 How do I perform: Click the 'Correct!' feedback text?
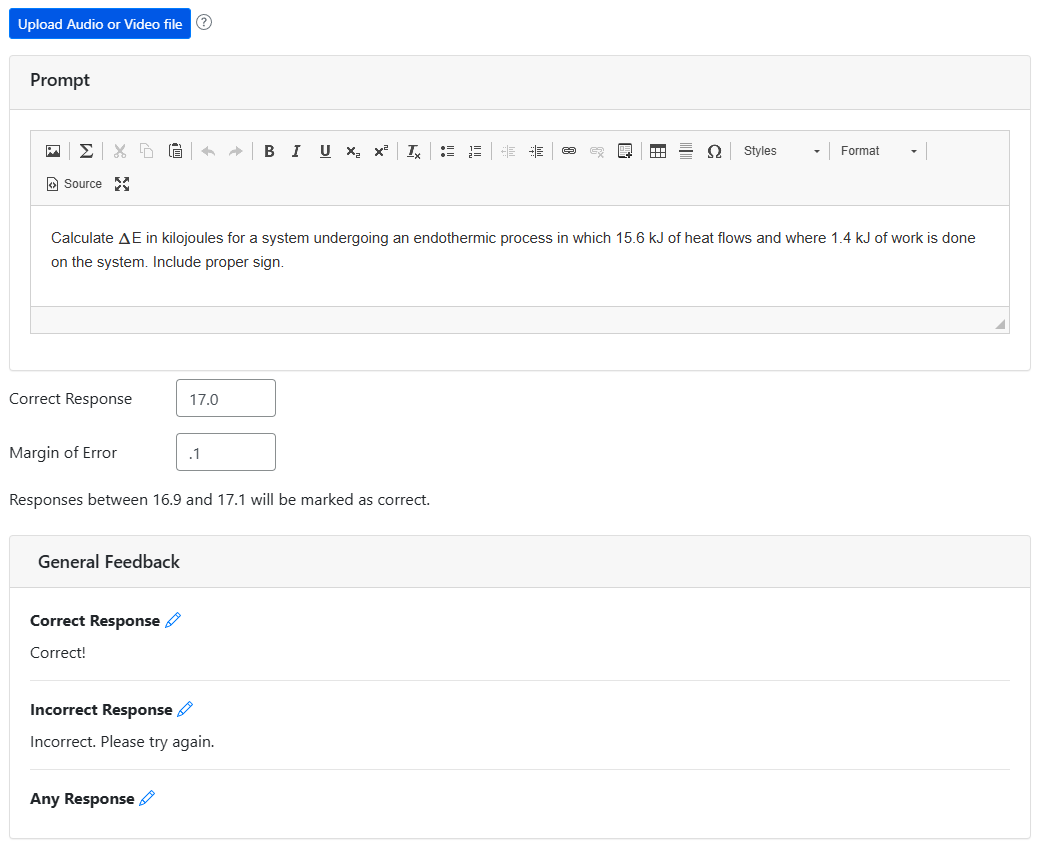[58, 653]
